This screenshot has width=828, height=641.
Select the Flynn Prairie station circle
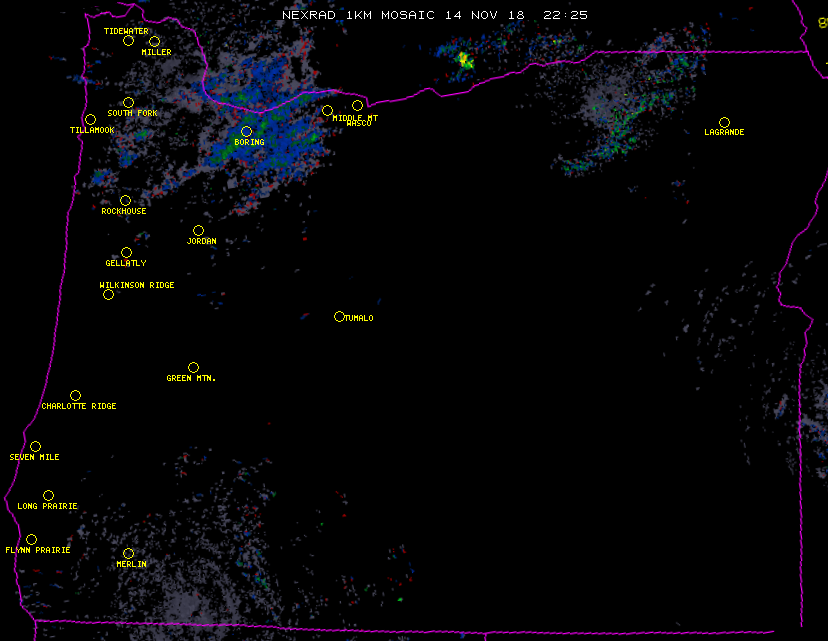coord(31,540)
